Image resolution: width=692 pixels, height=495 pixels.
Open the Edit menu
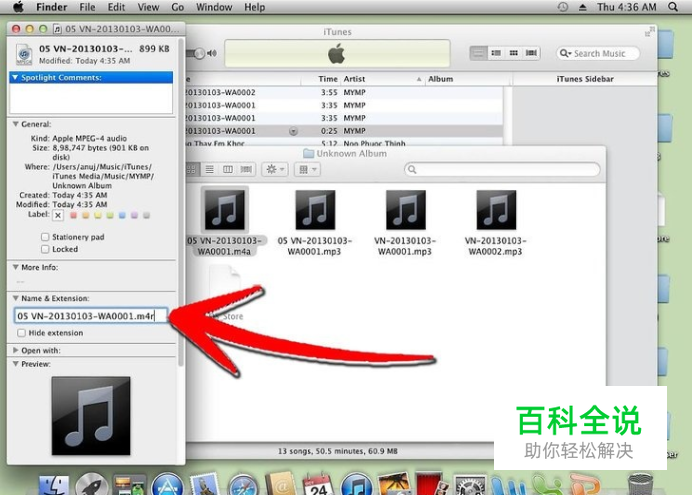[x=117, y=7]
